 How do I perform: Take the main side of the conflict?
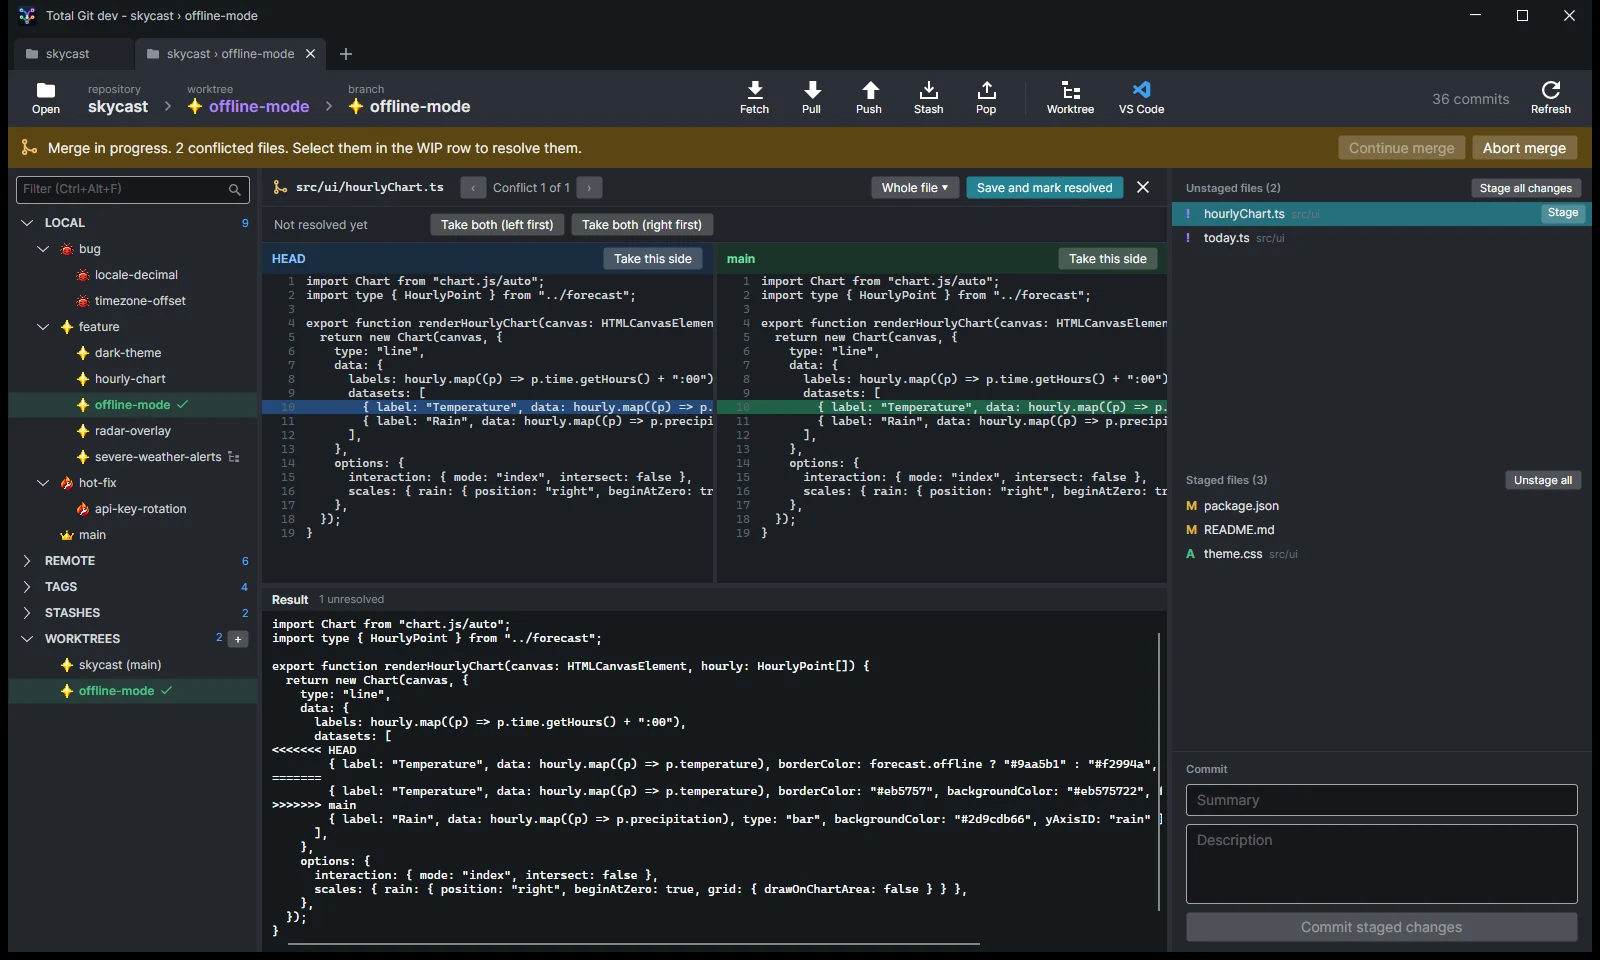(x=1108, y=259)
